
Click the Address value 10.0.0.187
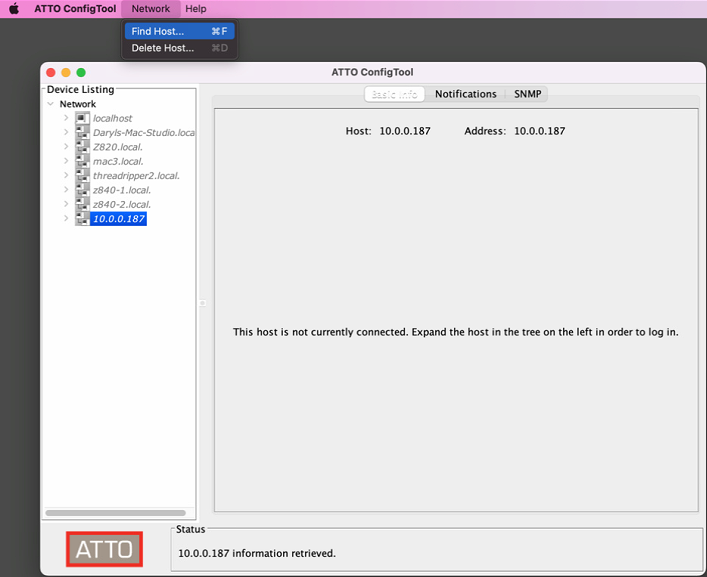tap(540, 131)
